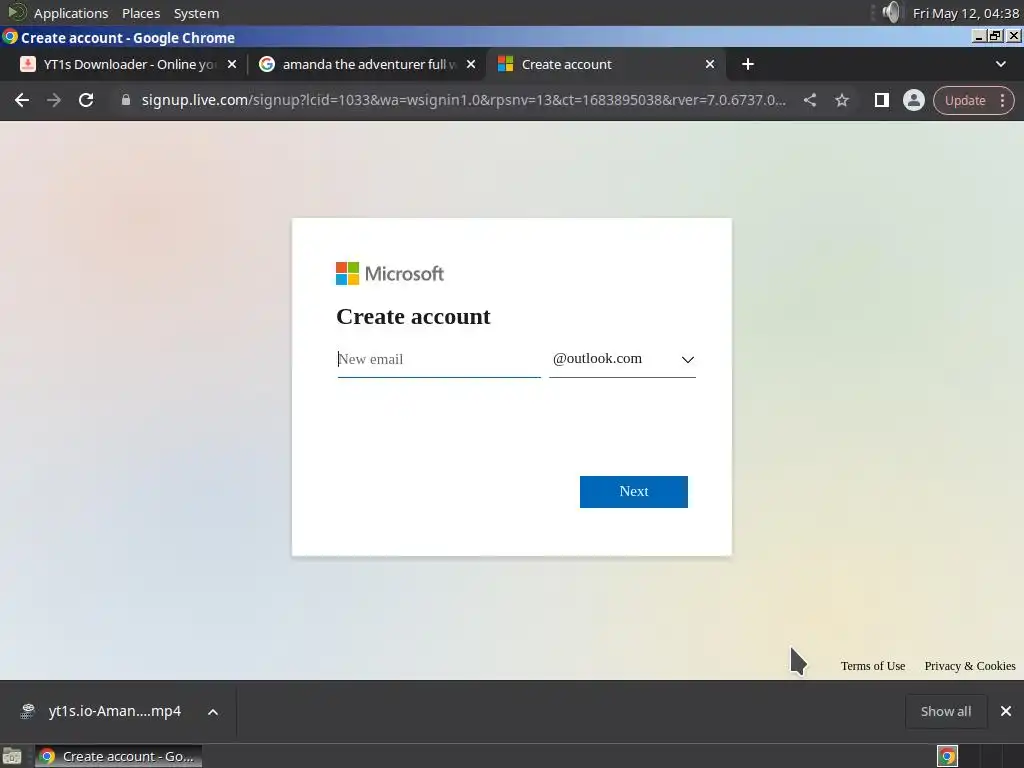This screenshot has width=1024, height=768.
Task: Close the YT1s Downloader tab
Action: pos(232,64)
